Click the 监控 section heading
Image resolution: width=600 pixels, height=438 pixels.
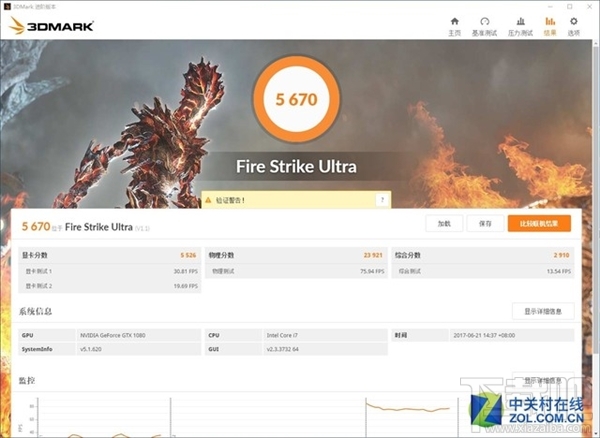(27, 381)
